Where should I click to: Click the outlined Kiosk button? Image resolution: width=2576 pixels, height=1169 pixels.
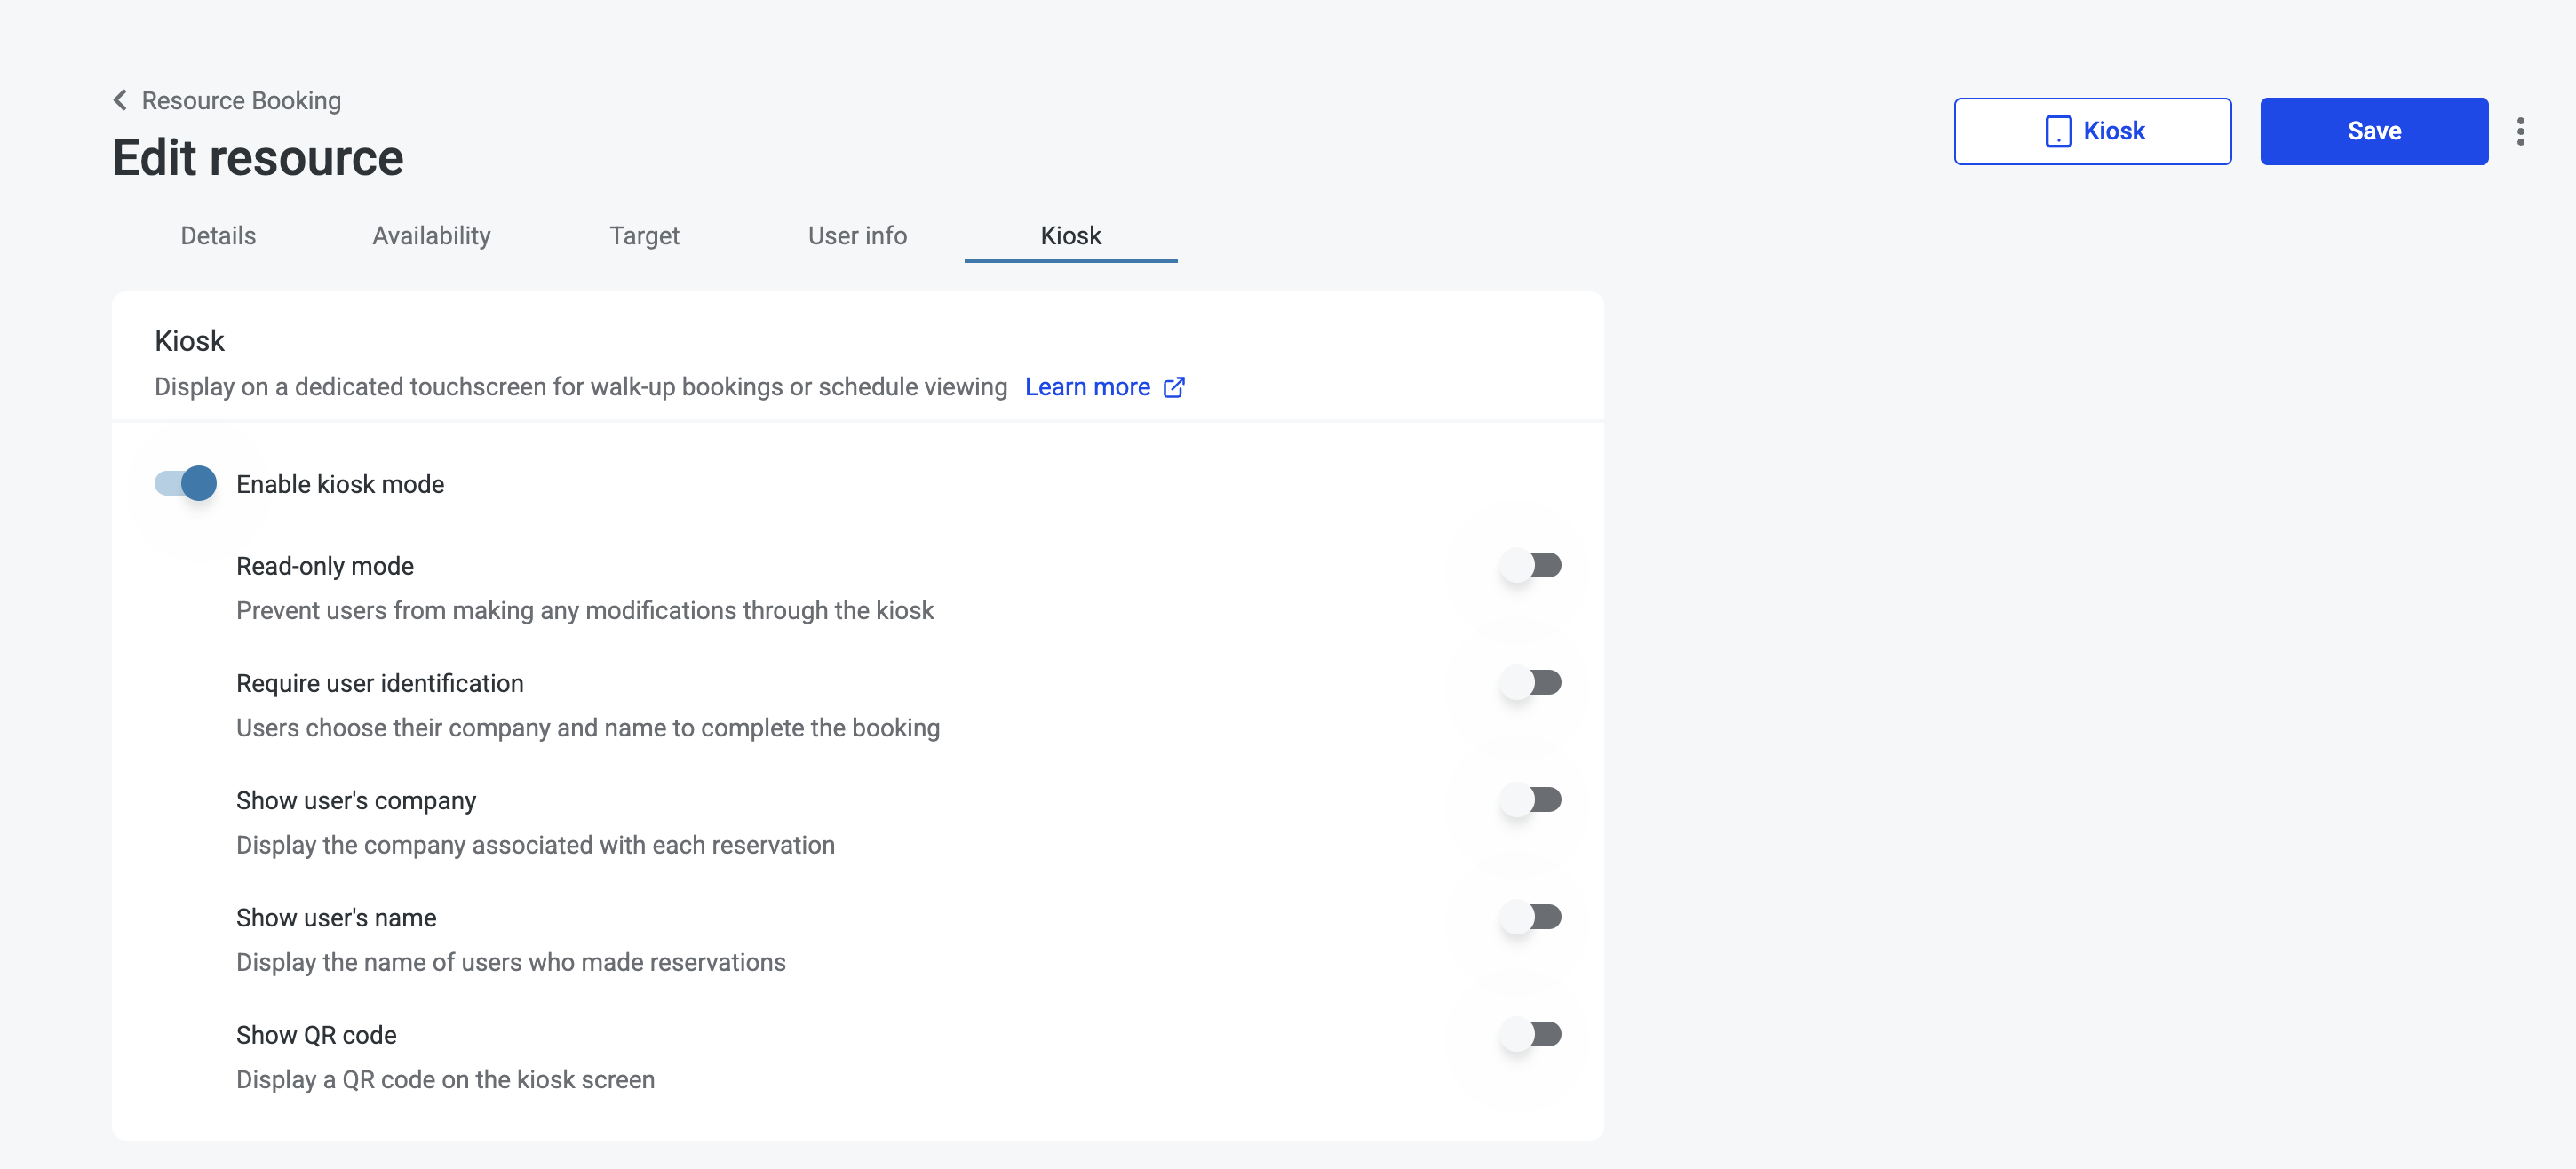click(x=2092, y=131)
